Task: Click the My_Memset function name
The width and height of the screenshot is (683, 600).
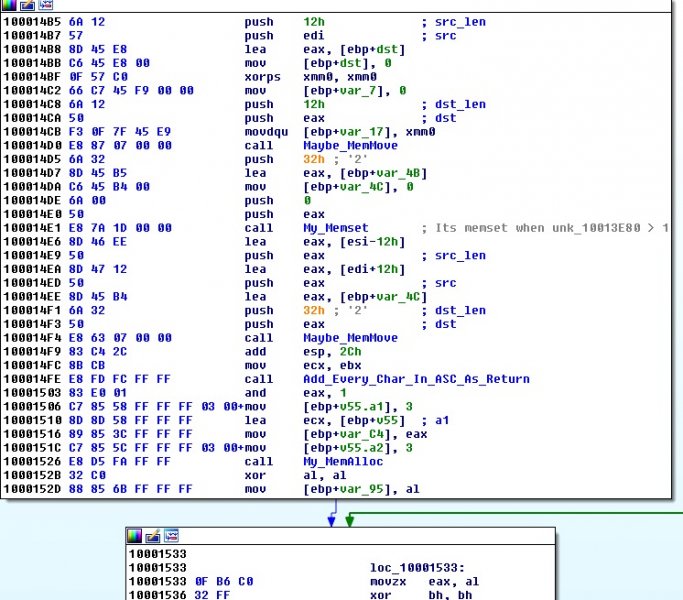Action: pos(335,228)
